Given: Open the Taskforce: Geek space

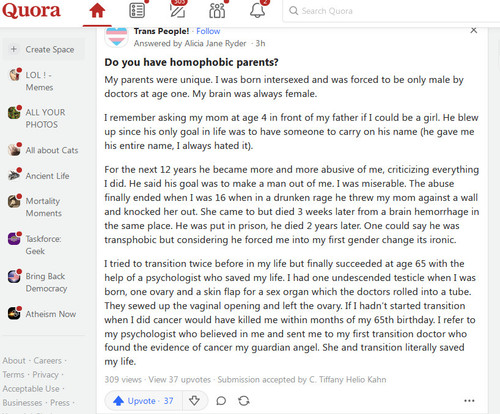Looking at the screenshot, I should point(36,245).
